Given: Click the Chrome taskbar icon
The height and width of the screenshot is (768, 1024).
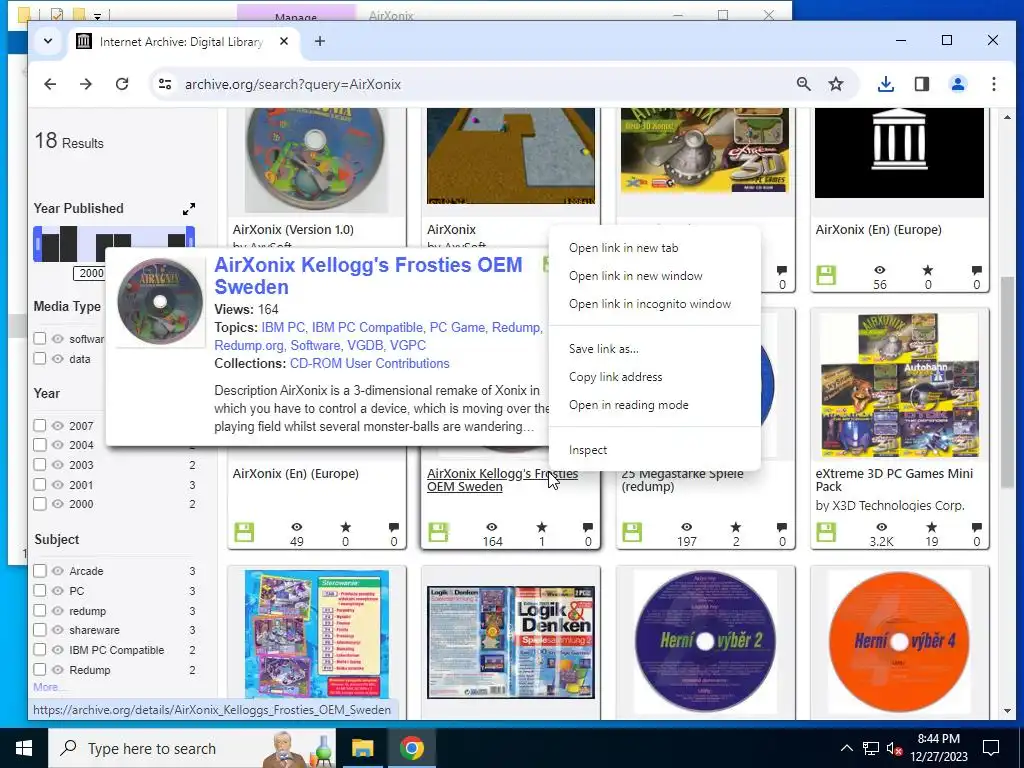Looking at the screenshot, I should click(x=412, y=748).
